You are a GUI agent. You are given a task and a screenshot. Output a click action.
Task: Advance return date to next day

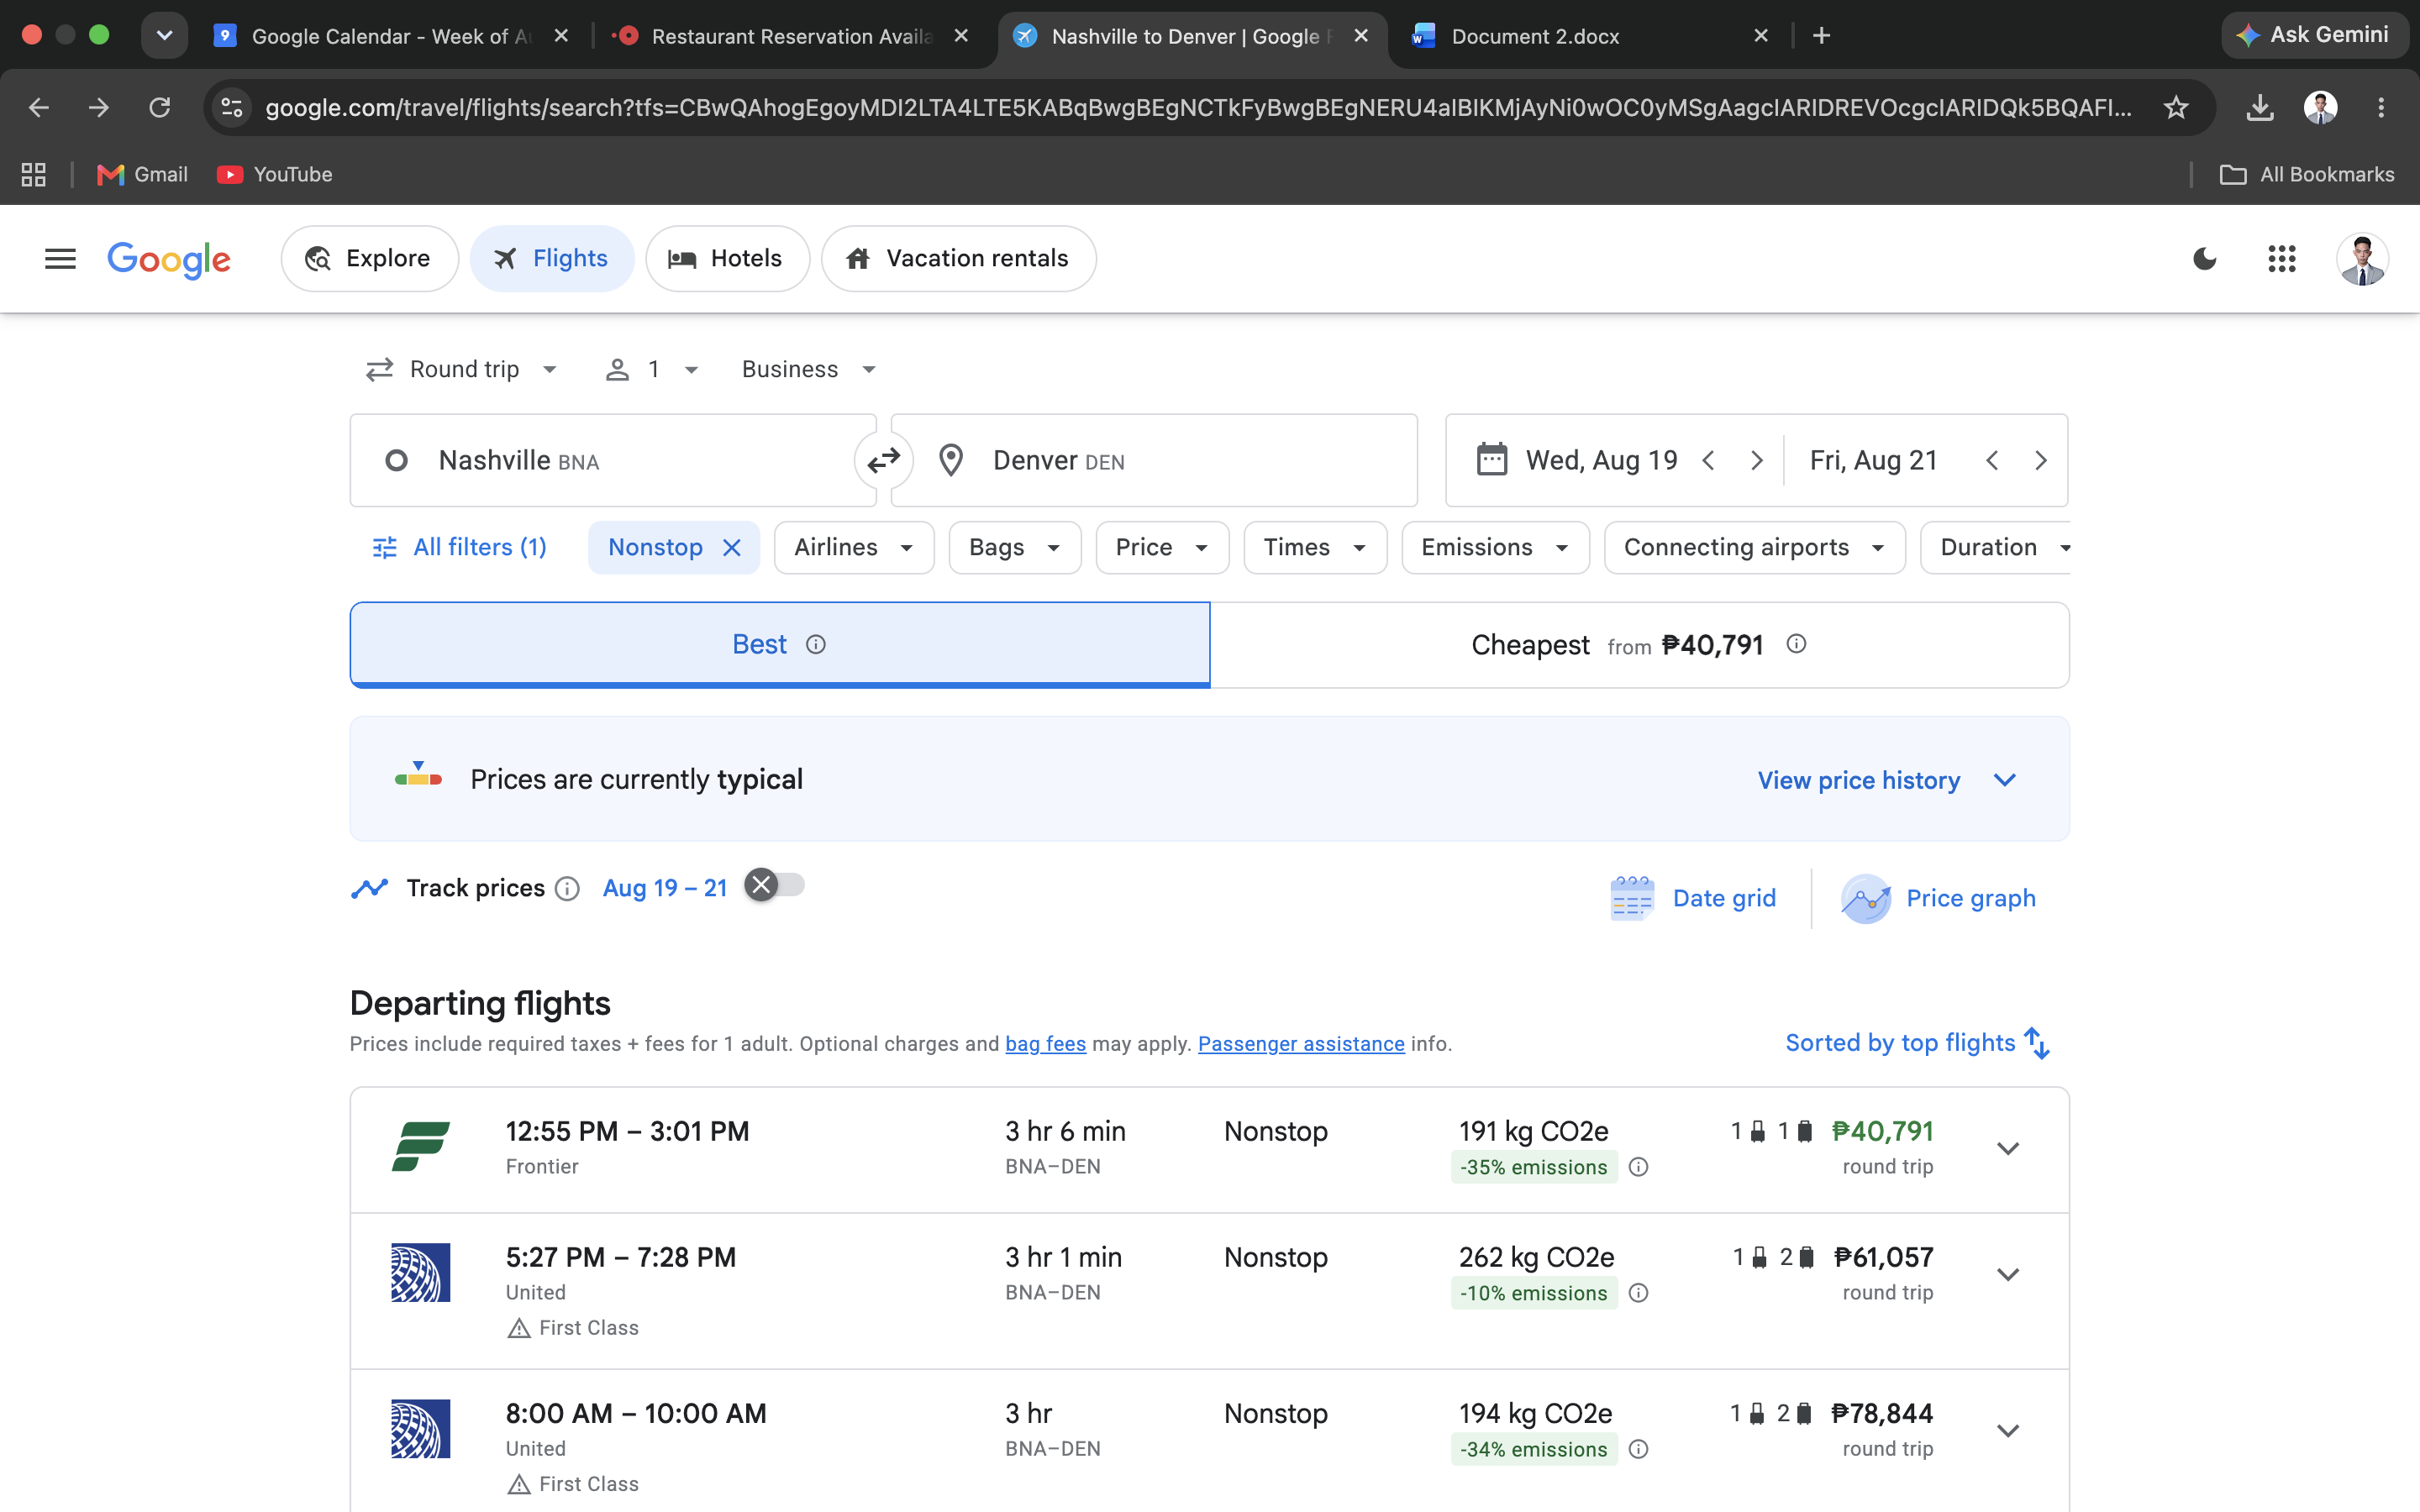tap(2040, 460)
